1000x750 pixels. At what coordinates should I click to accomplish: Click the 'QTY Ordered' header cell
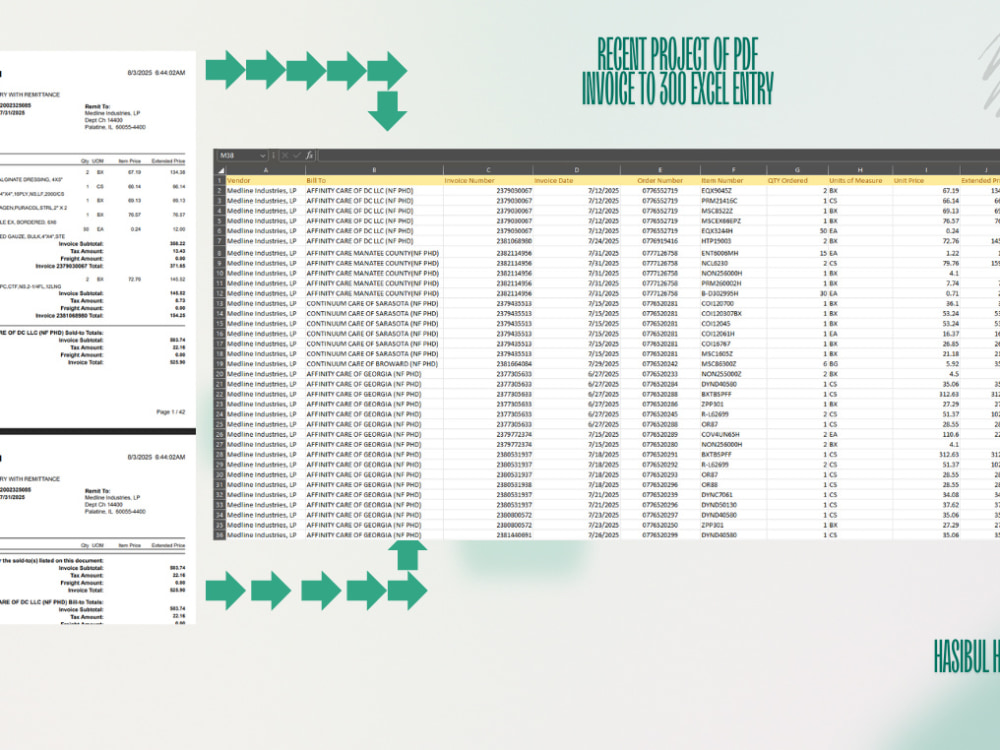[x=797, y=180]
